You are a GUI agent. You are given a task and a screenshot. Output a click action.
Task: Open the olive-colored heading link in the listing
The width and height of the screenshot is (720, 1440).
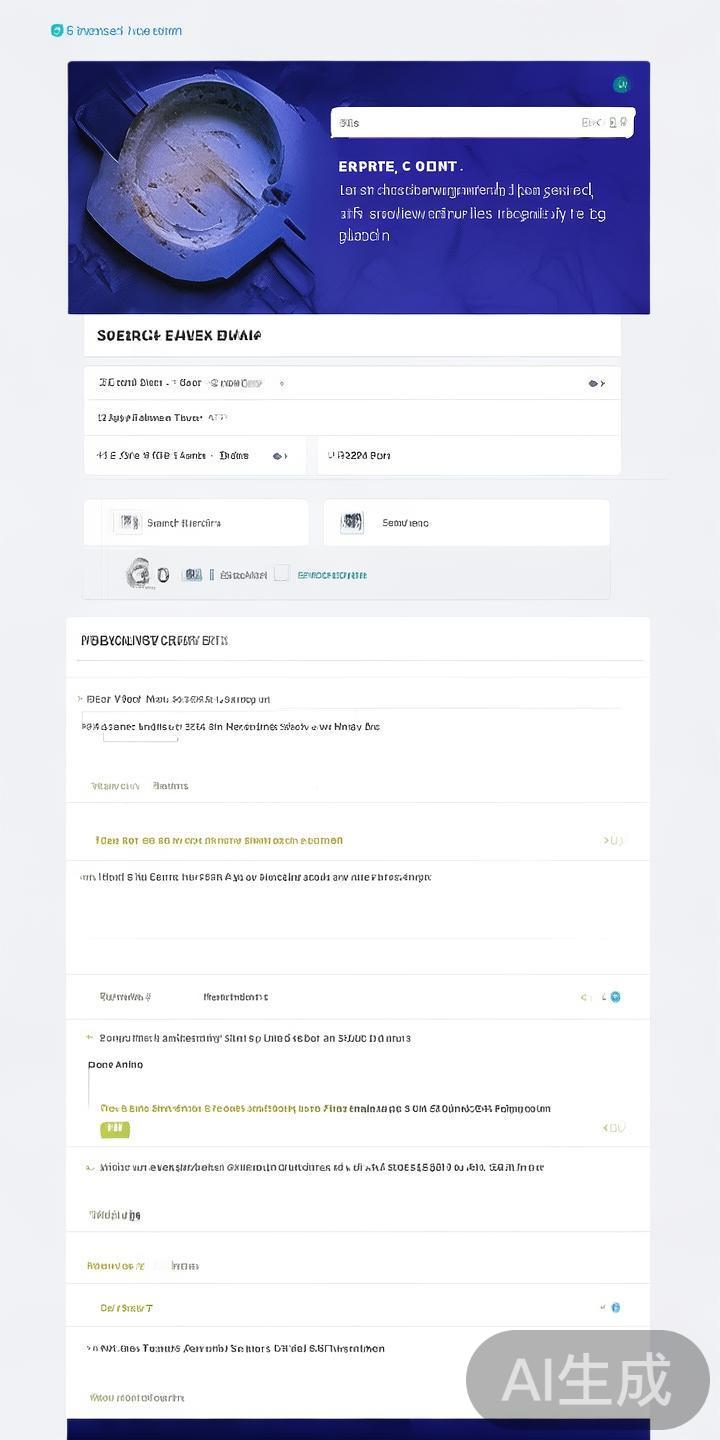coord(219,841)
